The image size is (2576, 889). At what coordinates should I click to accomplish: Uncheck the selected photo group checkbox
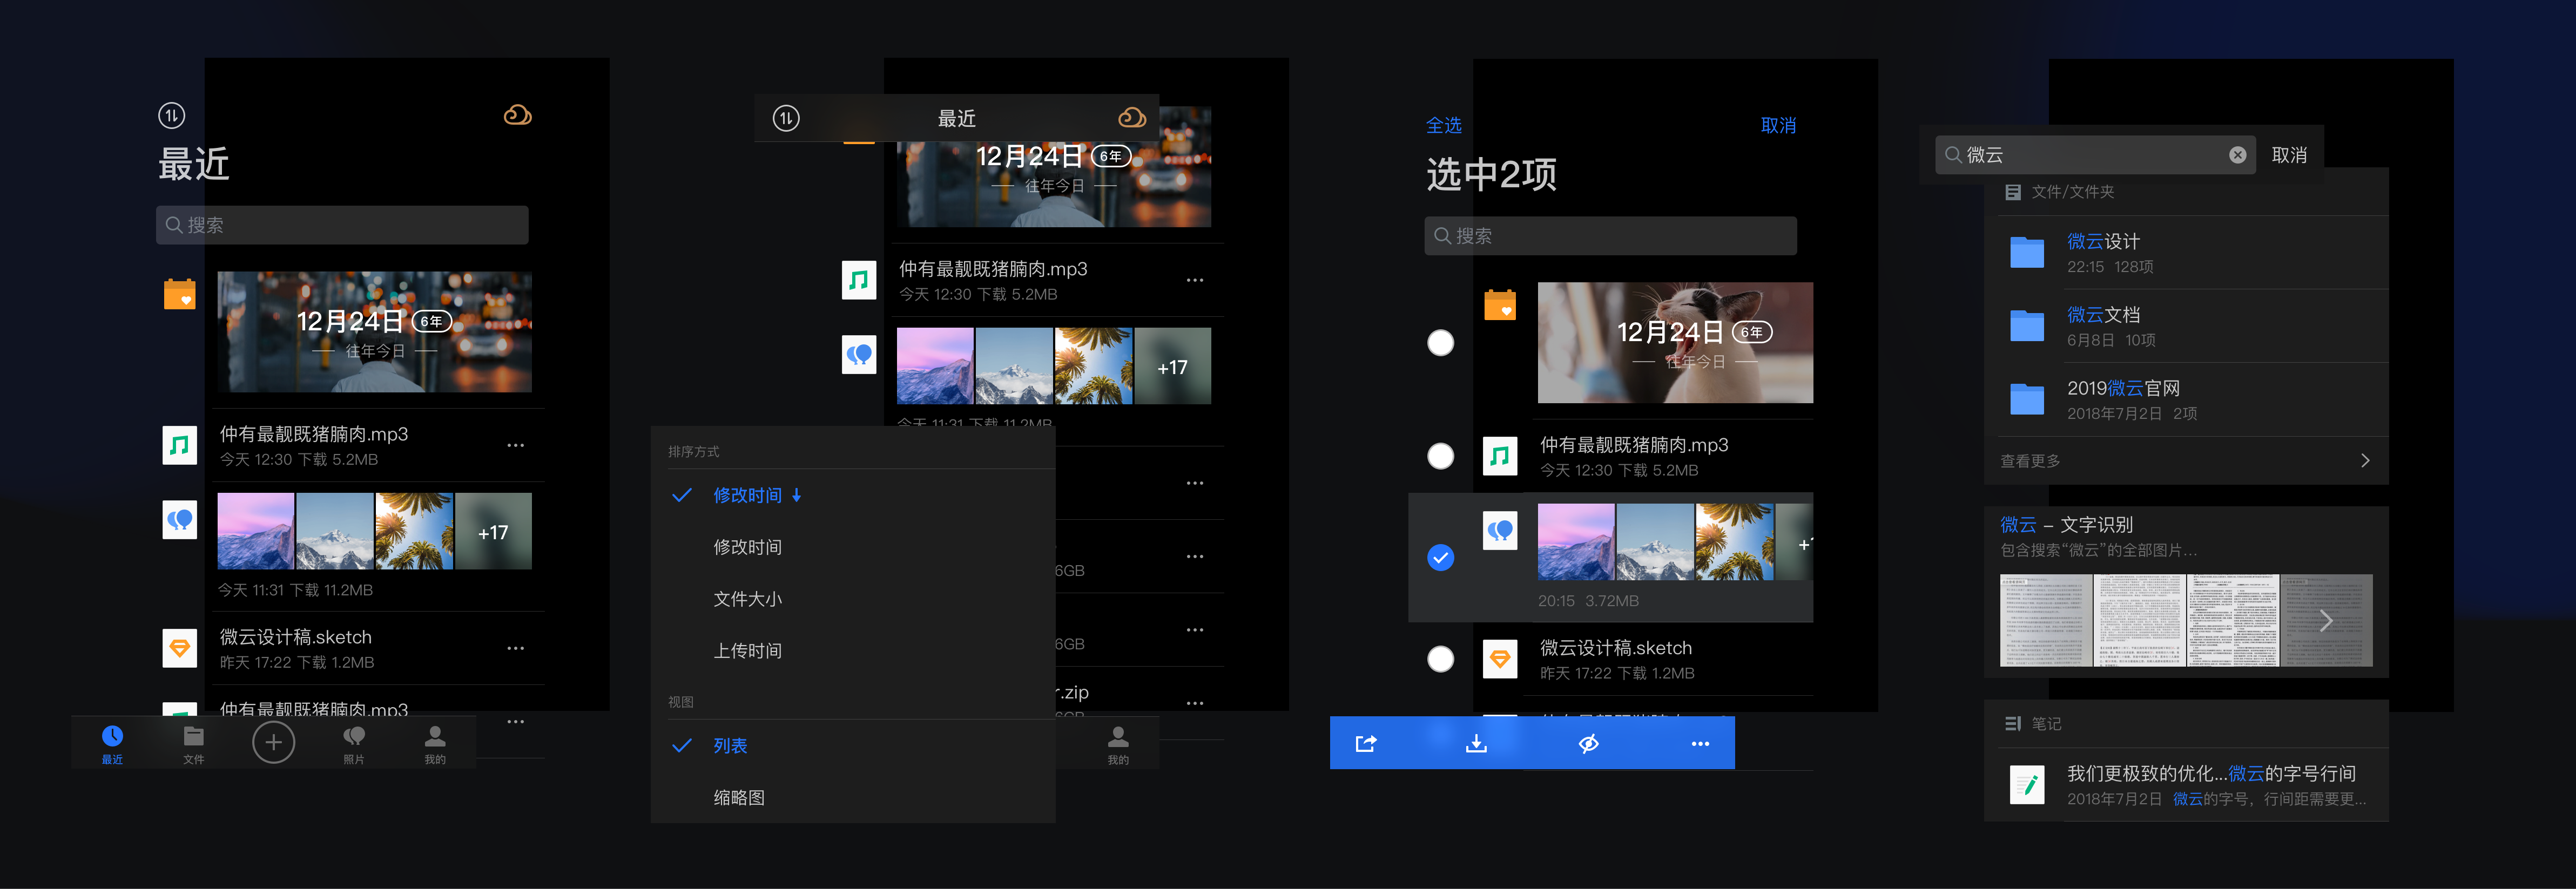(x=1440, y=557)
